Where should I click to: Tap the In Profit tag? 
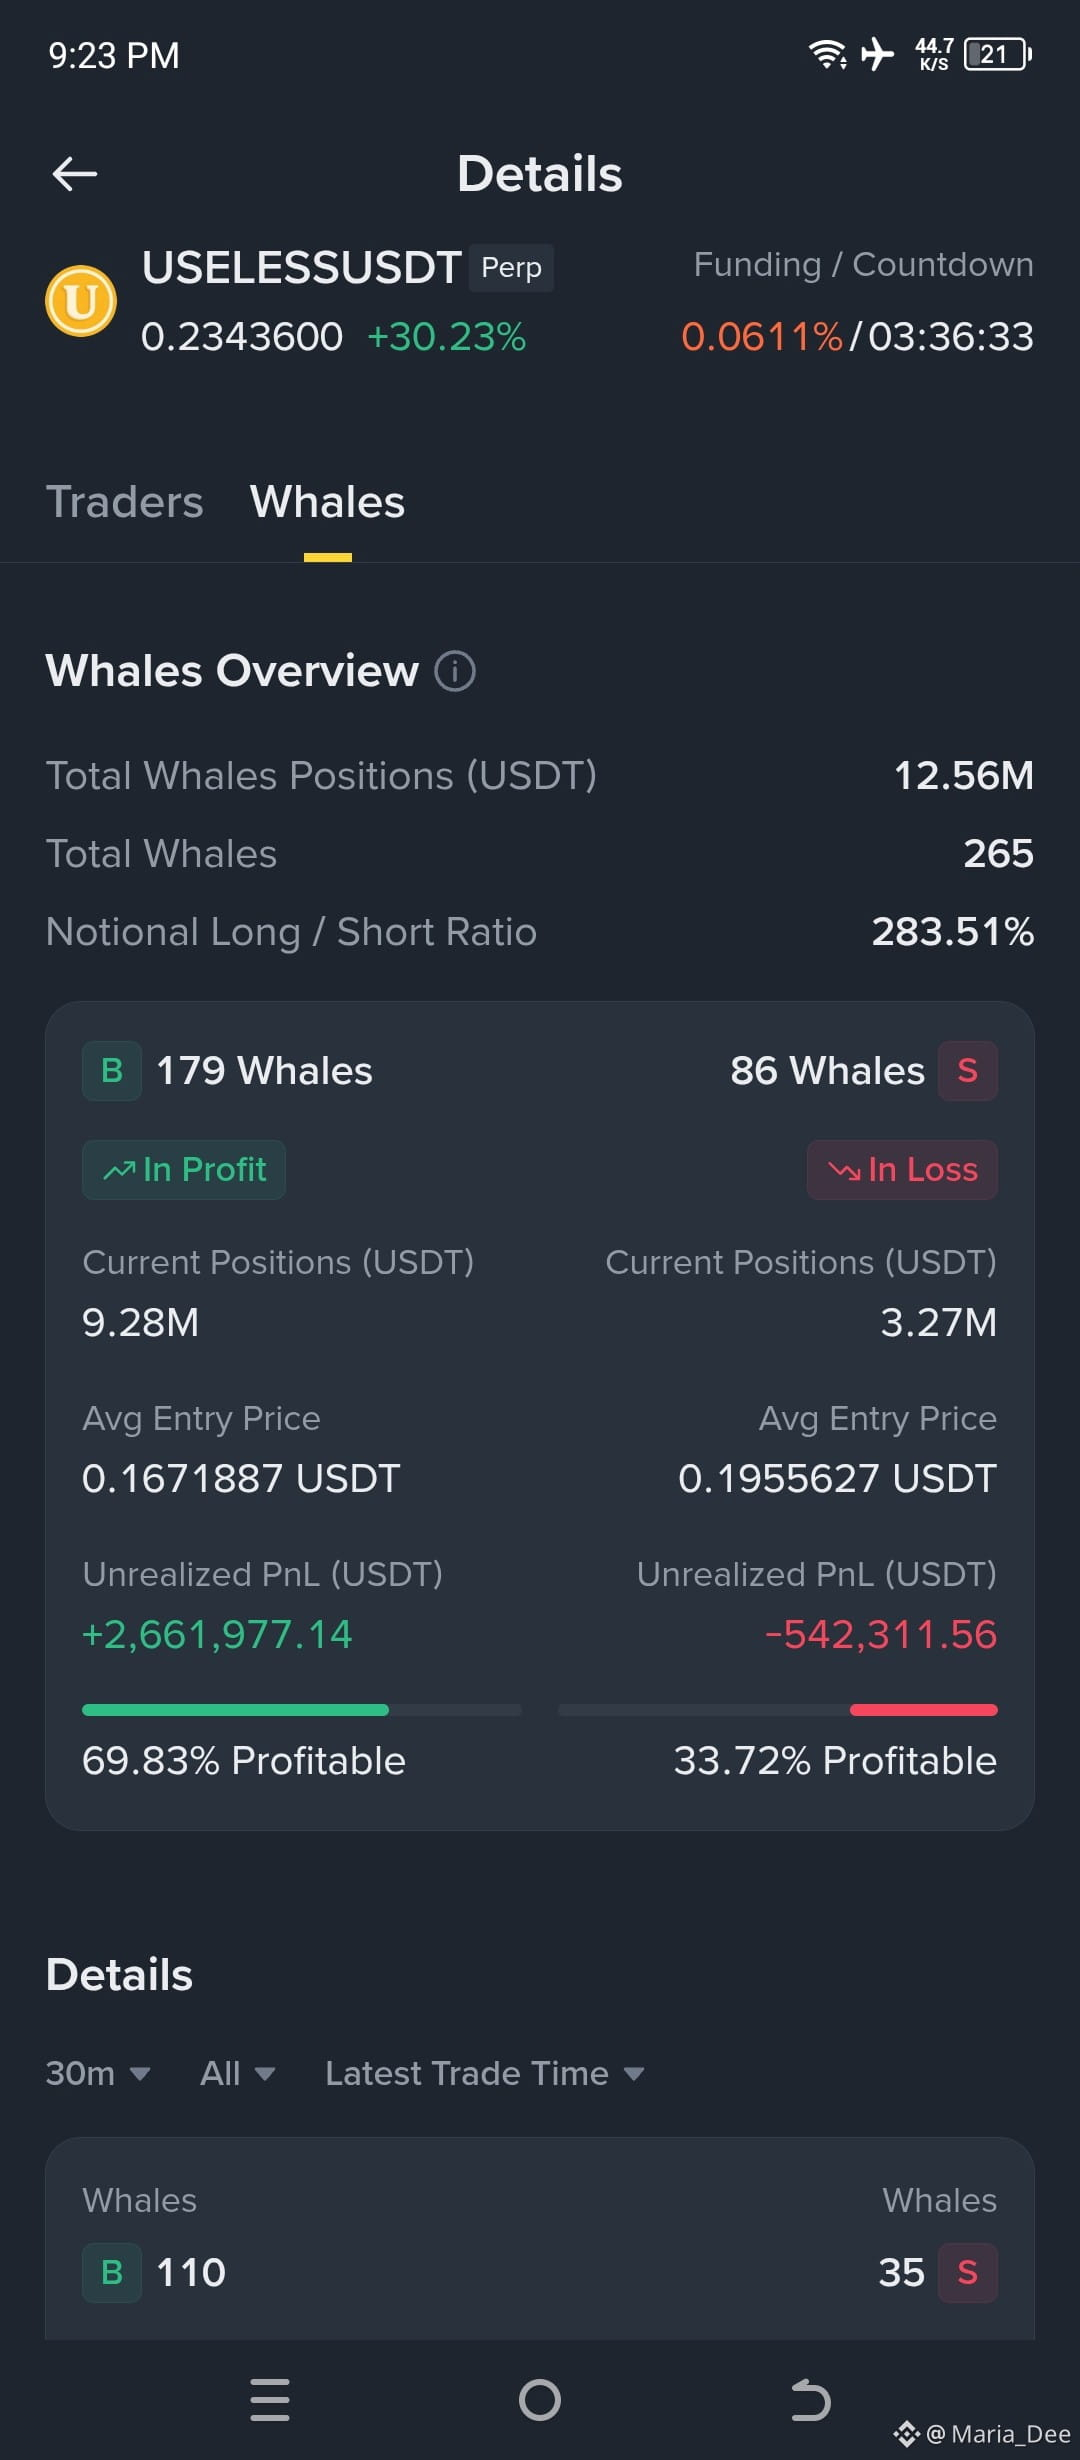(184, 1170)
